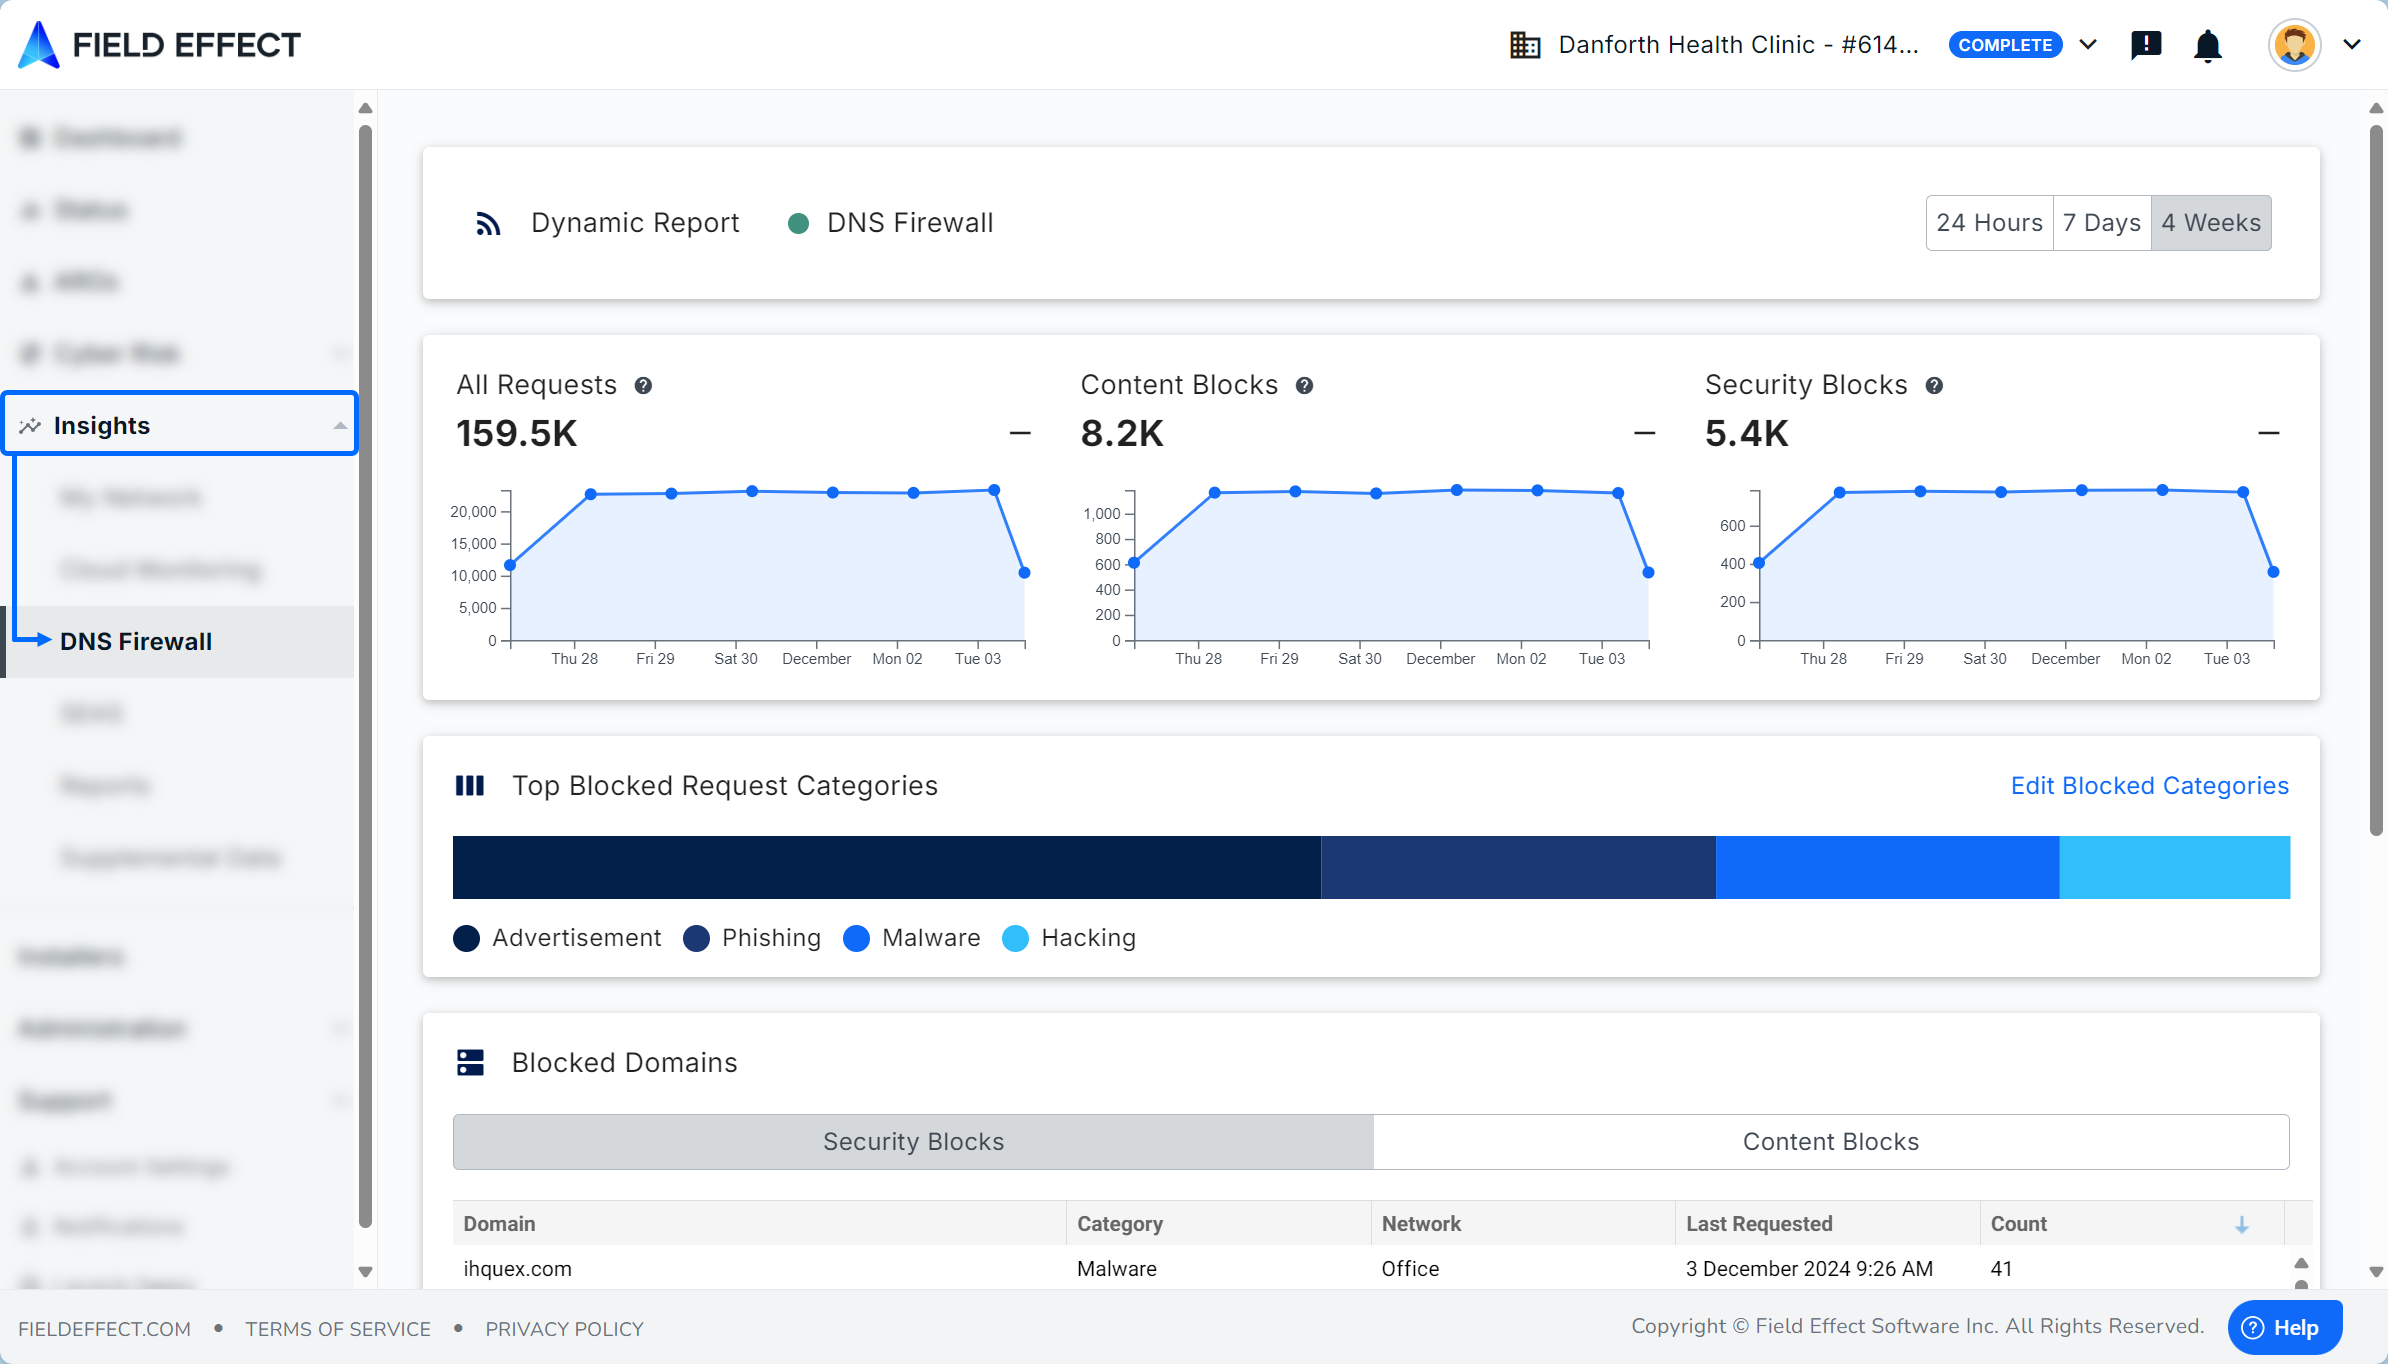Viewport: 2388px width, 1364px height.
Task: Click the Content Blocks help question icon
Action: coord(1304,386)
